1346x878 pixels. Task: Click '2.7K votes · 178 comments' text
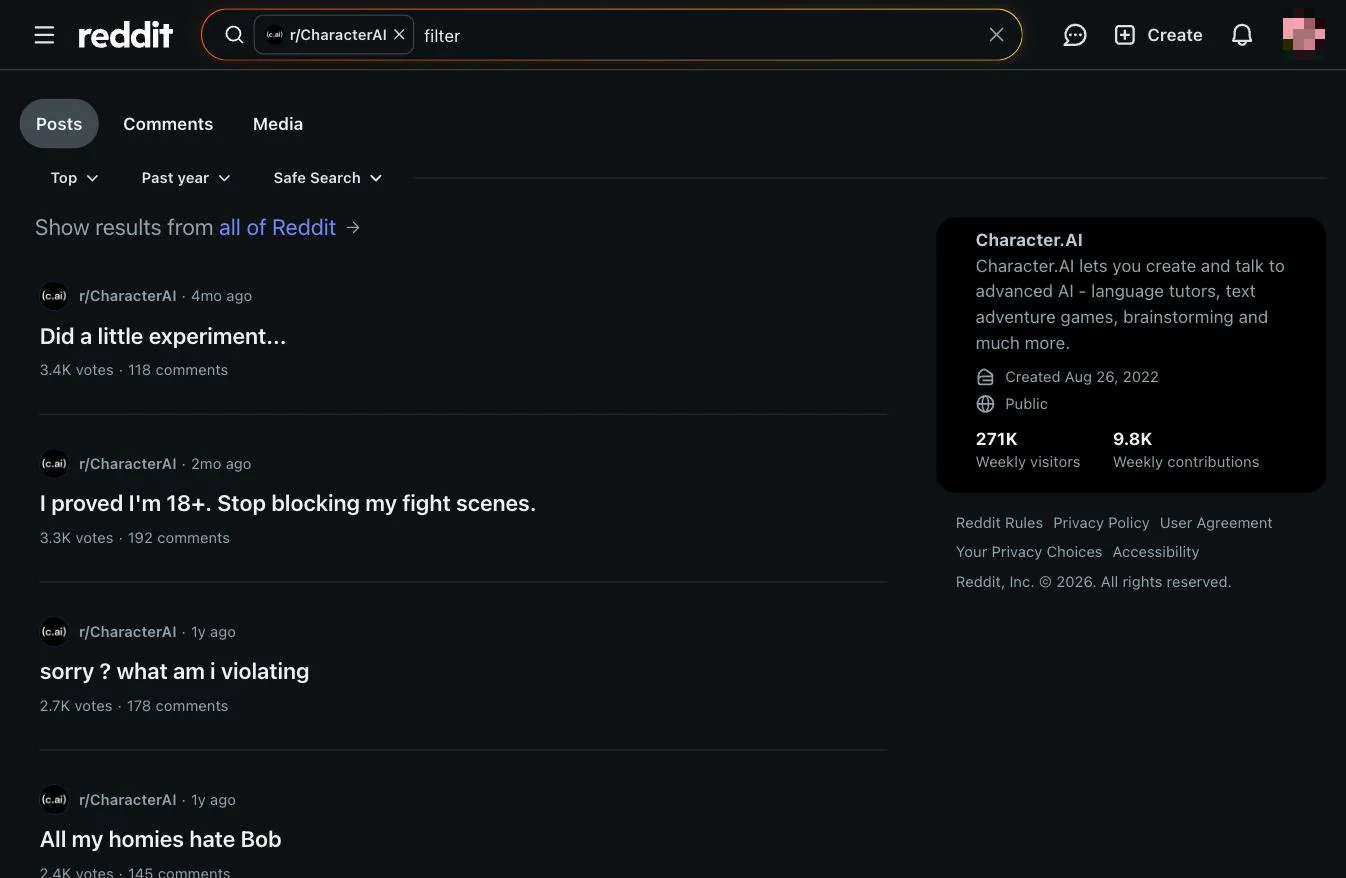point(134,706)
